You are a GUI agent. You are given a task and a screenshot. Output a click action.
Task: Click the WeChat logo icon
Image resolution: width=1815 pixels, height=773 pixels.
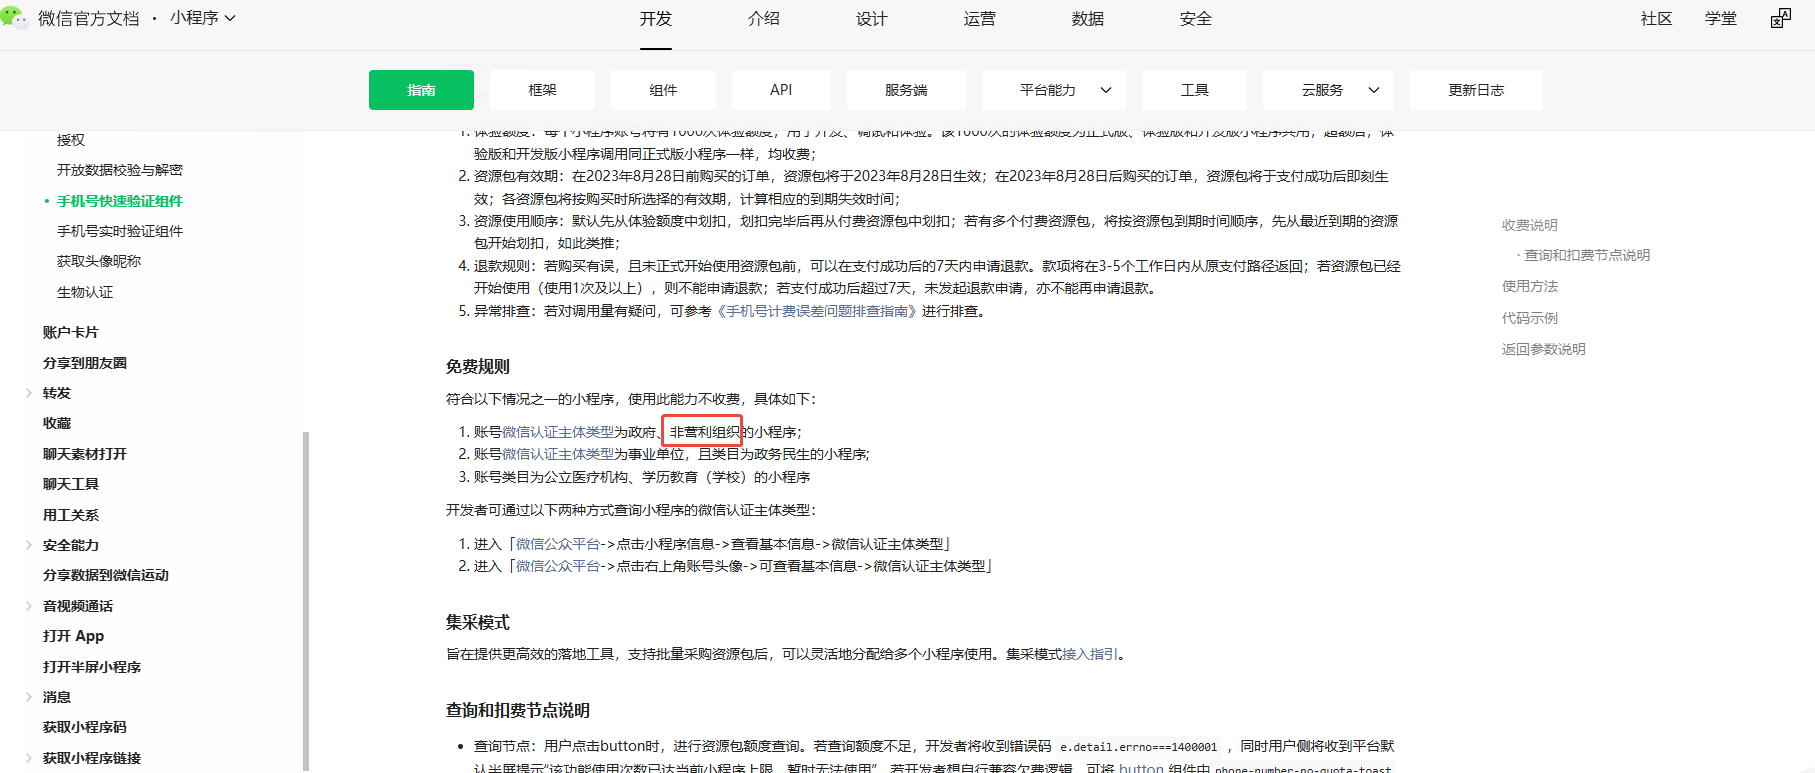pyautogui.click(x=14, y=17)
